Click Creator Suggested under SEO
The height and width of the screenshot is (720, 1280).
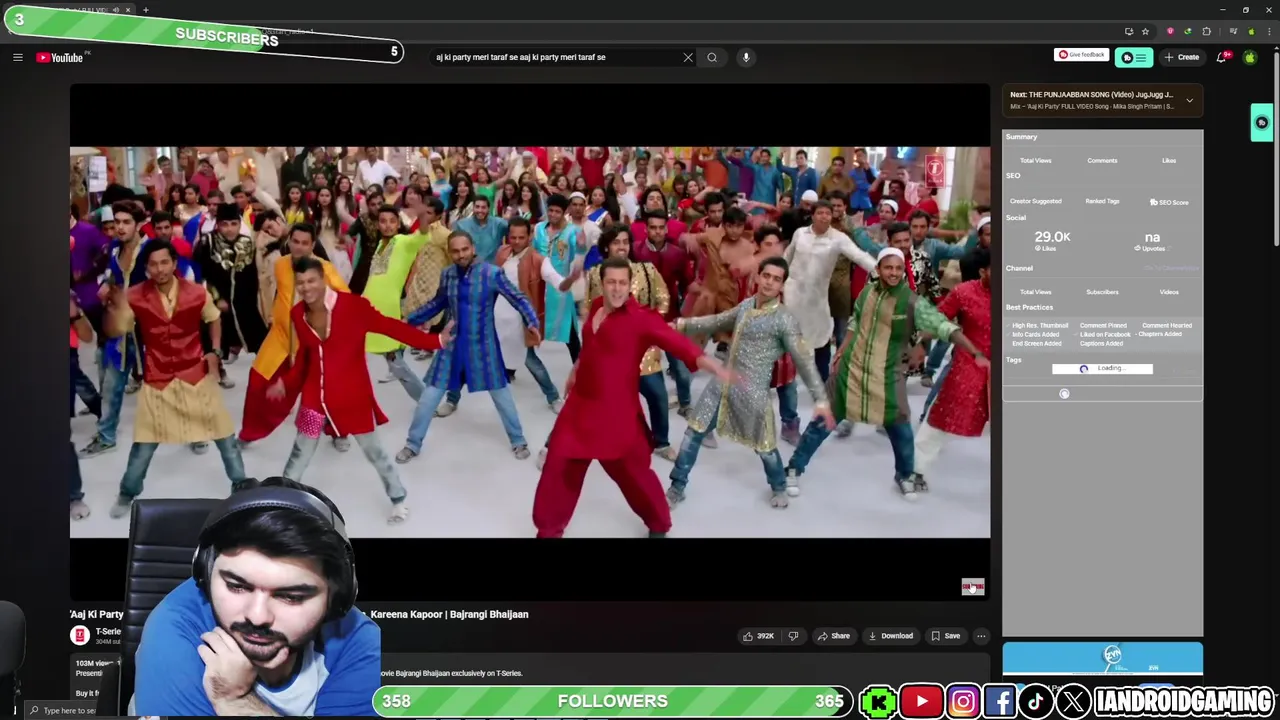[1035, 202]
